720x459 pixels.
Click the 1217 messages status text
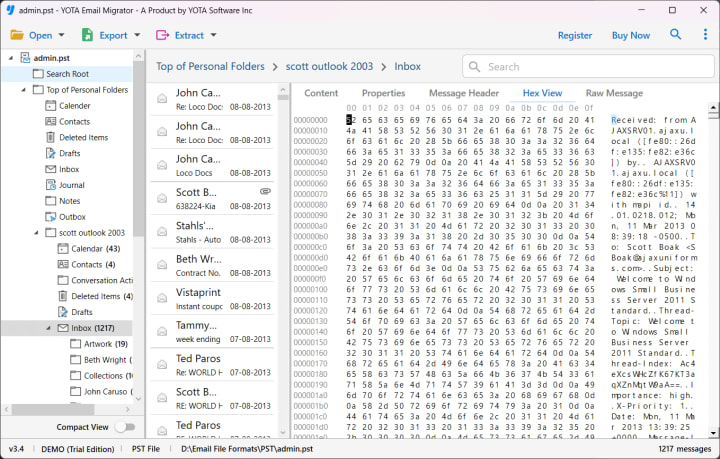[684, 449]
